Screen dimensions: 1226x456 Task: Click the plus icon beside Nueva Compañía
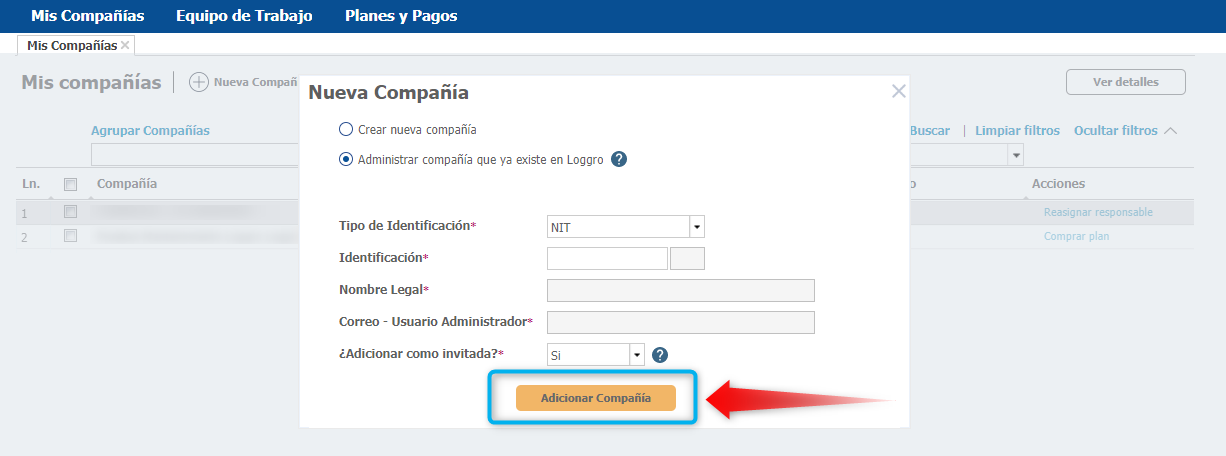pos(199,82)
